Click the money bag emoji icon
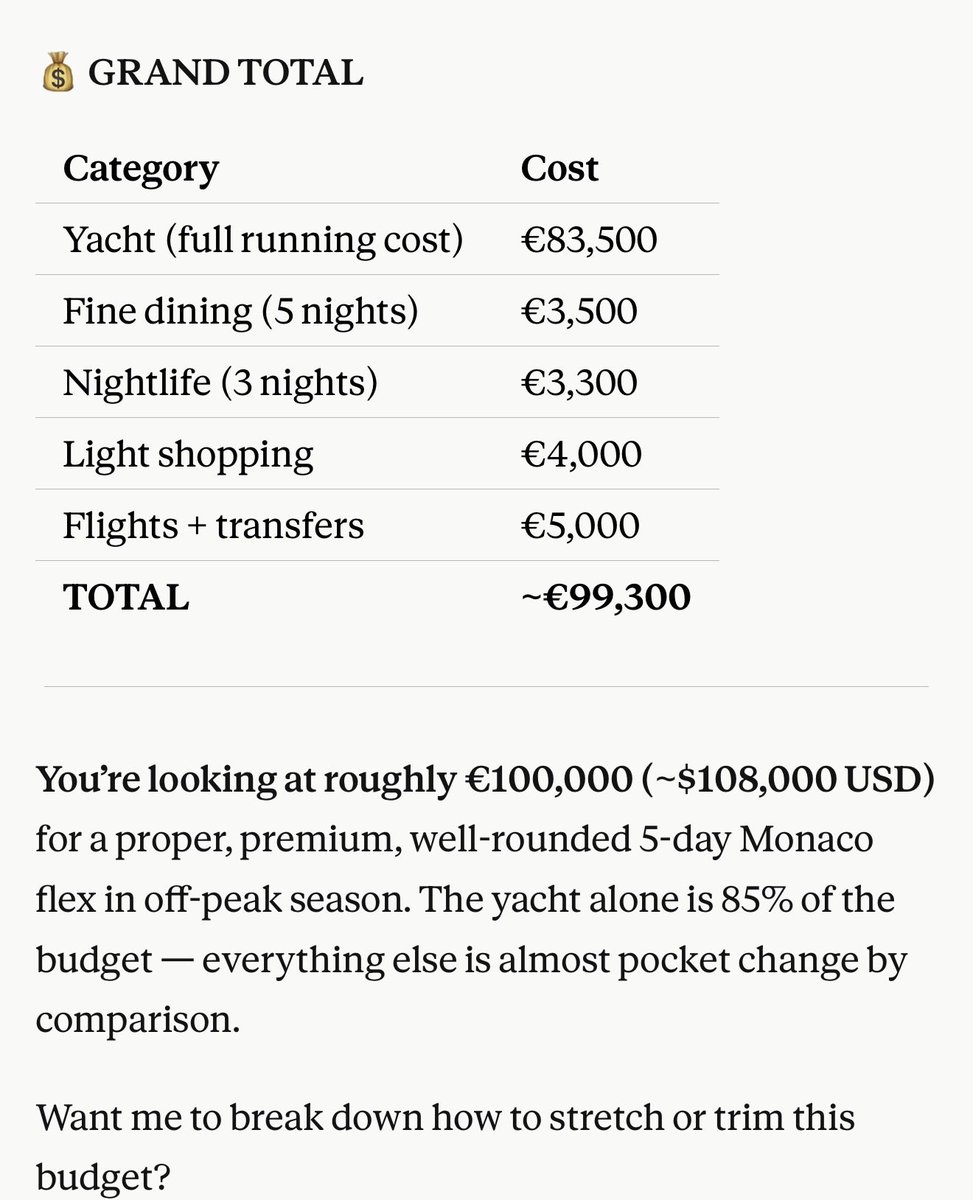 click(58, 74)
